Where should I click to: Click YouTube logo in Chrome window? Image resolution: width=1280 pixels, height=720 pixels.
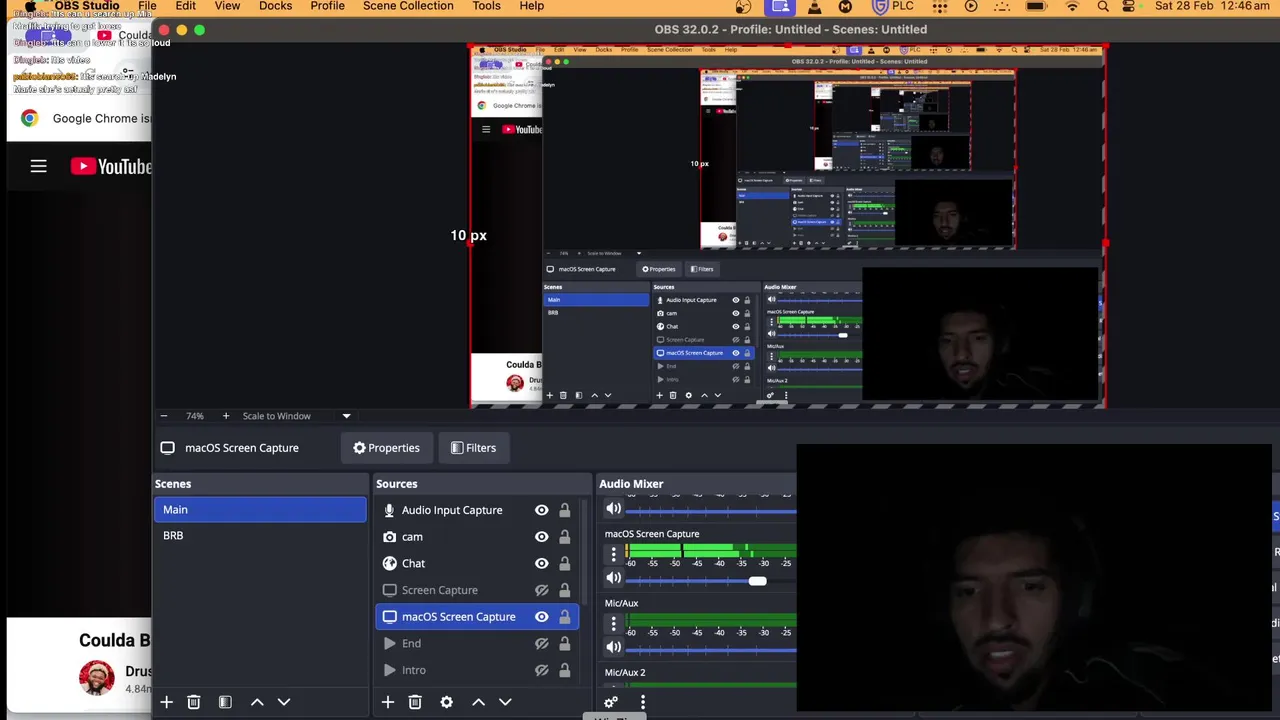[x=110, y=167]
